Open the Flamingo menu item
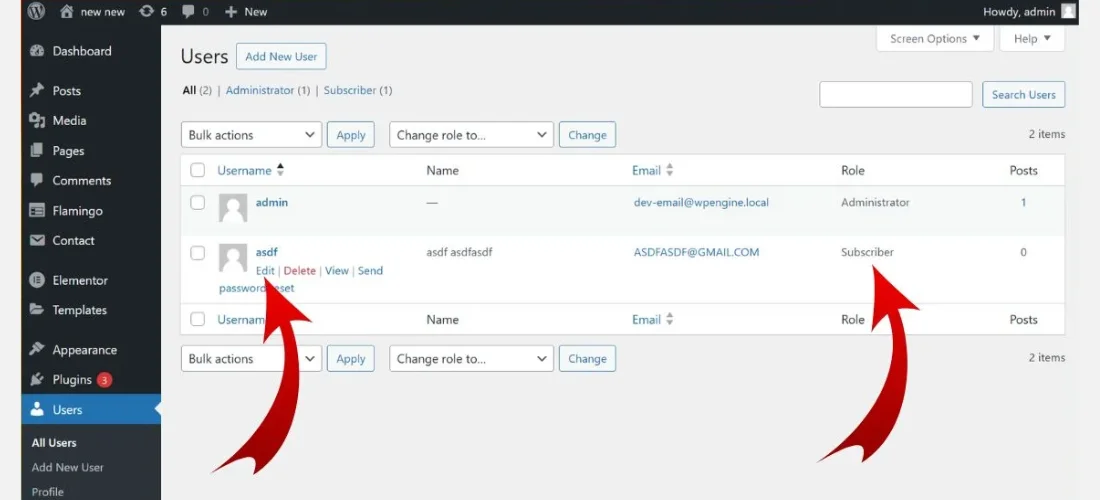The width and height of the screenshot is (1100, 500). [x=77, y=211]
